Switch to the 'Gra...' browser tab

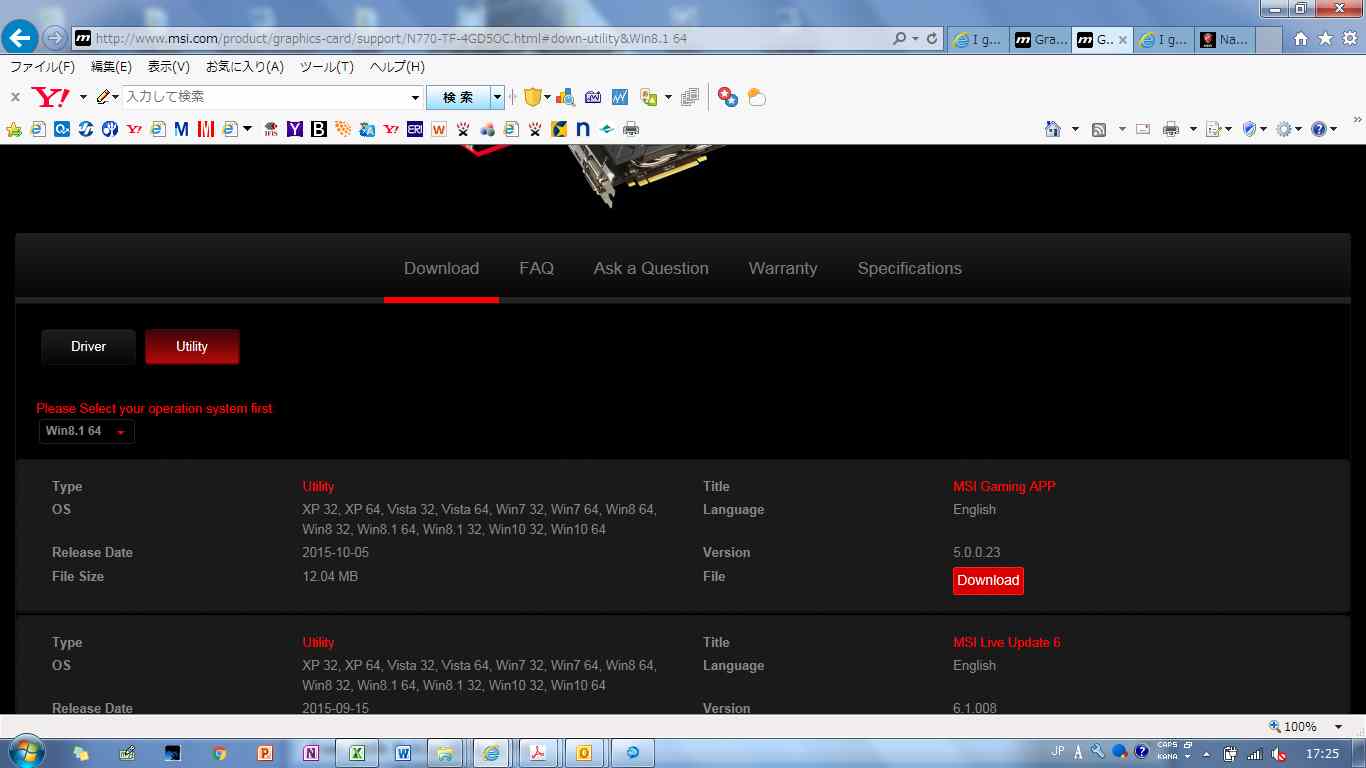click(x=1040, y=40)
